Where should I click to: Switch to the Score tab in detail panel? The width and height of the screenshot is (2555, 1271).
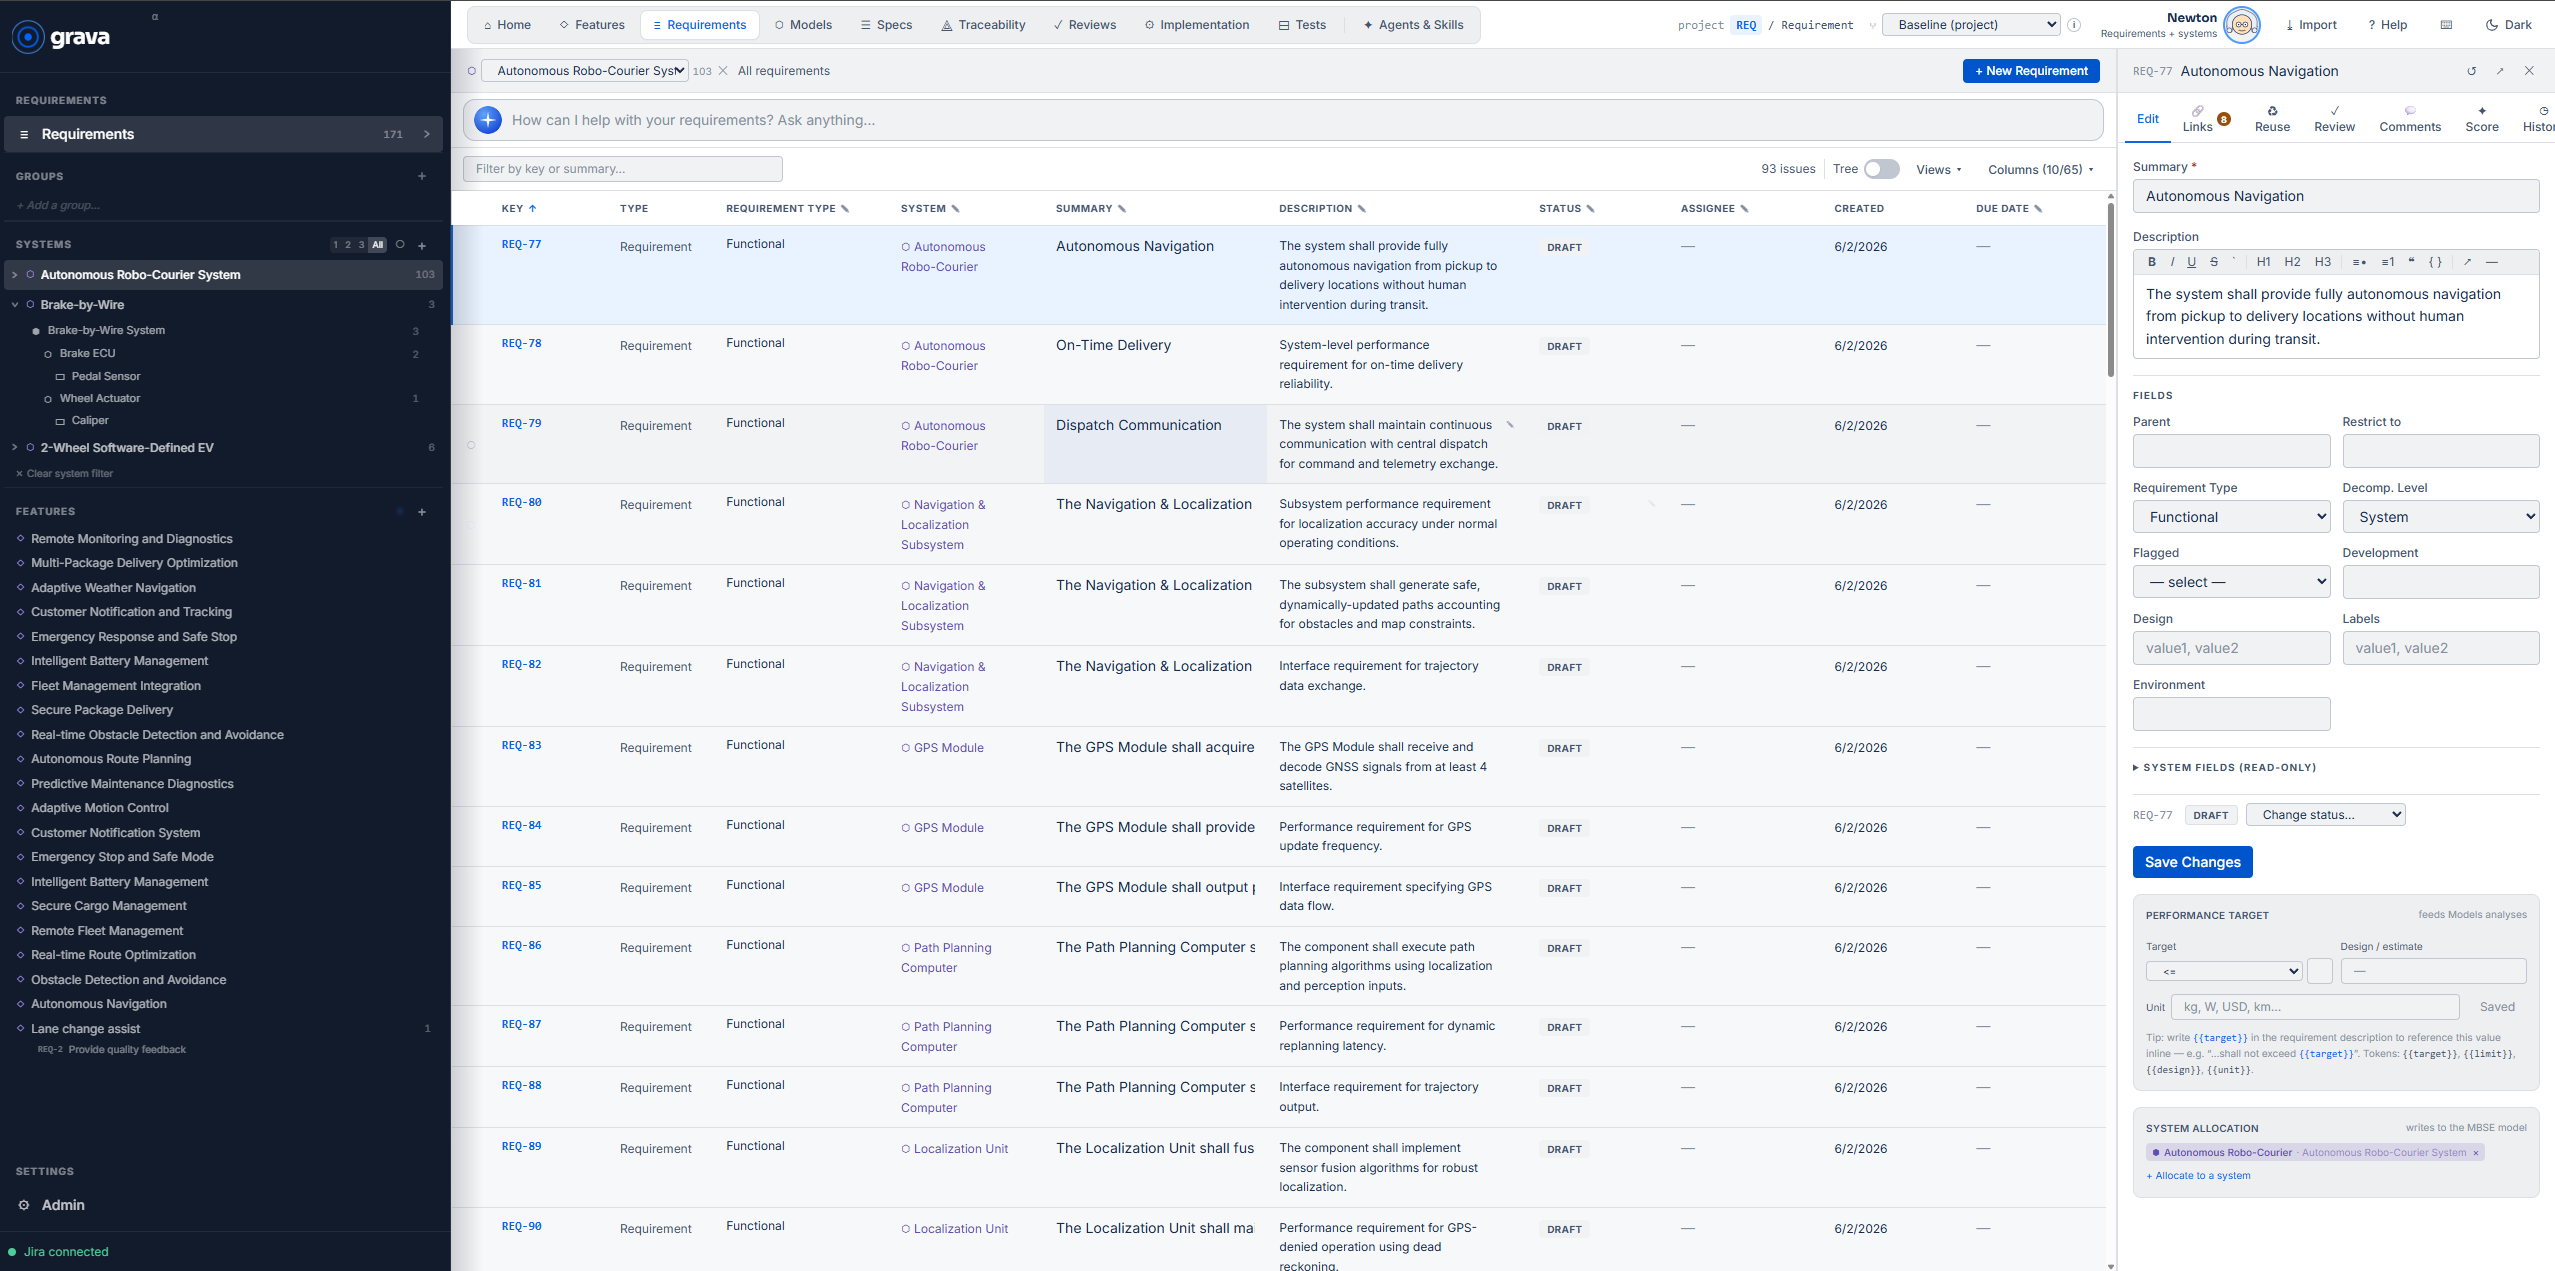coord(2482,119)
